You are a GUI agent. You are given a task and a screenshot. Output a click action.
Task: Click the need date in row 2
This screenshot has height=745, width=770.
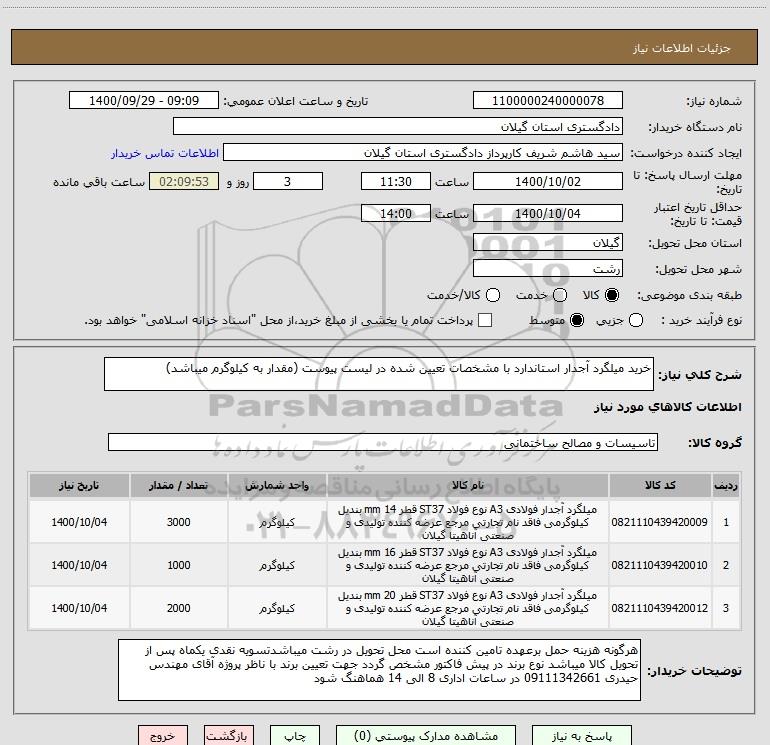79,565
